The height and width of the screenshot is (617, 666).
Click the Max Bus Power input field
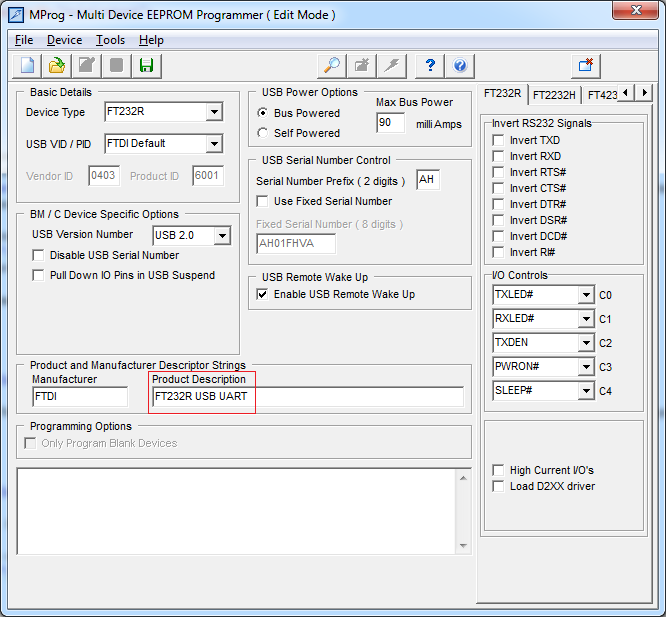click(x=390, y=123)
